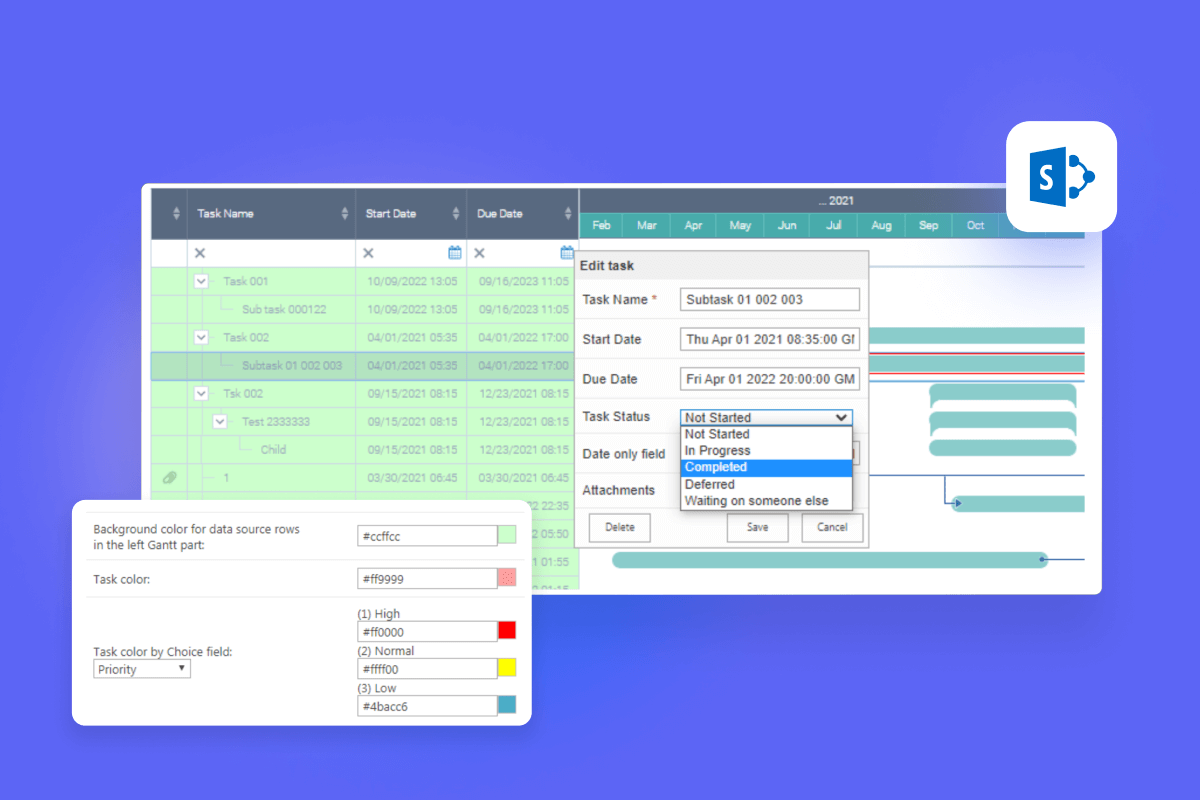Click the yellow Normal priority color swatch
The image size is (1200, 800).
507,668
